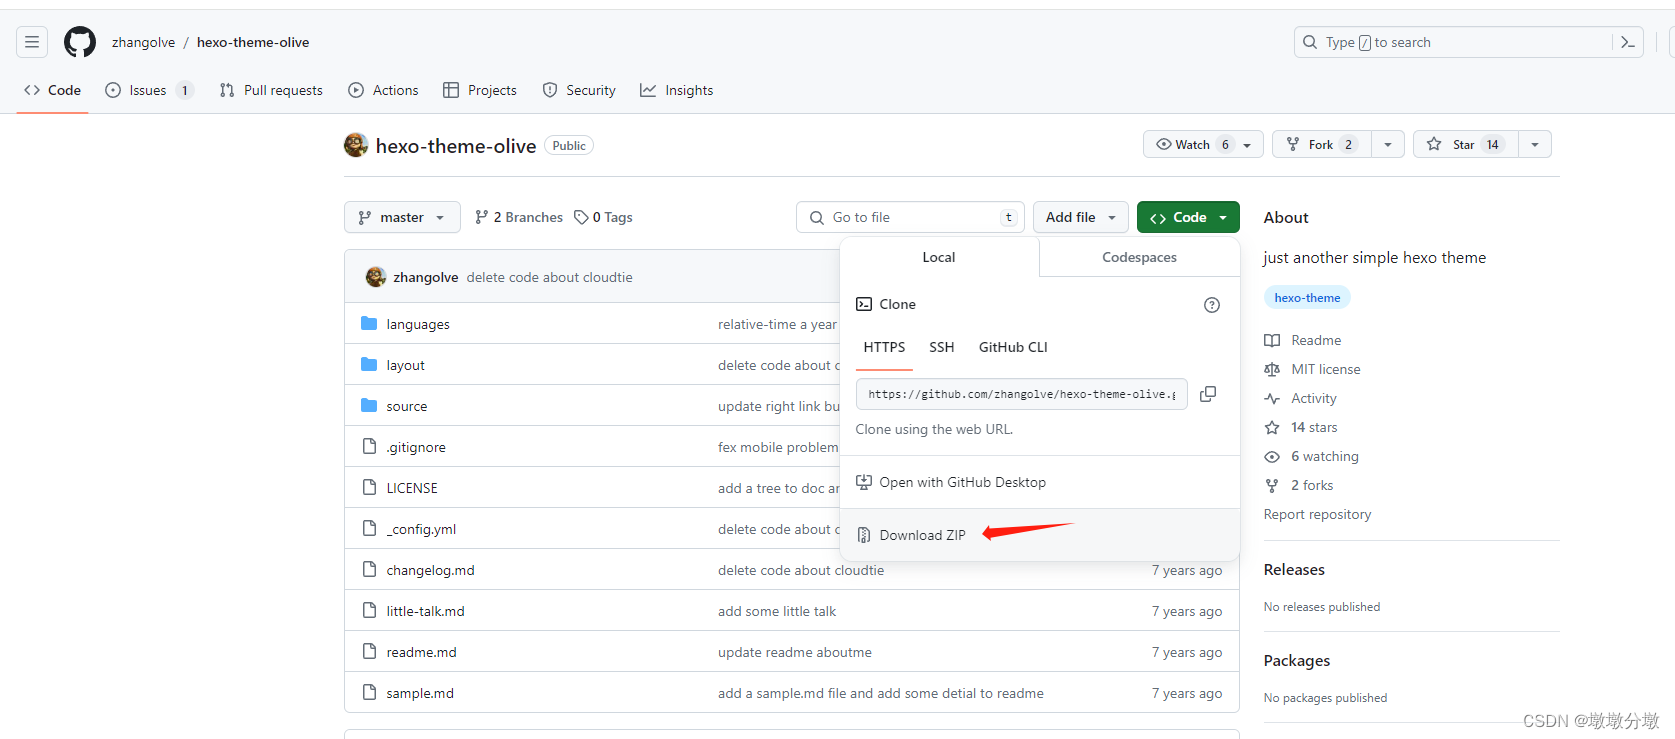Select the Local tab in clone popup
1675x739 pixels.
(938, 257)
